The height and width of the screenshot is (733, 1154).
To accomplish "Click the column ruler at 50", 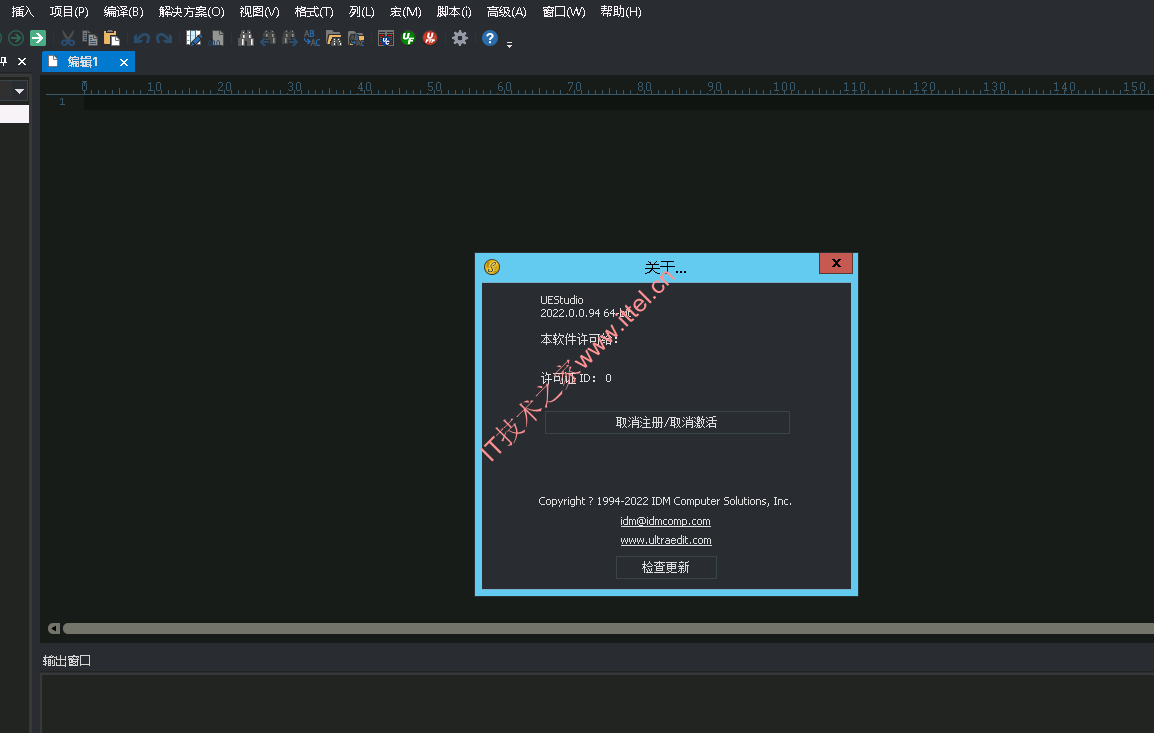I will (x=434, y=87).
